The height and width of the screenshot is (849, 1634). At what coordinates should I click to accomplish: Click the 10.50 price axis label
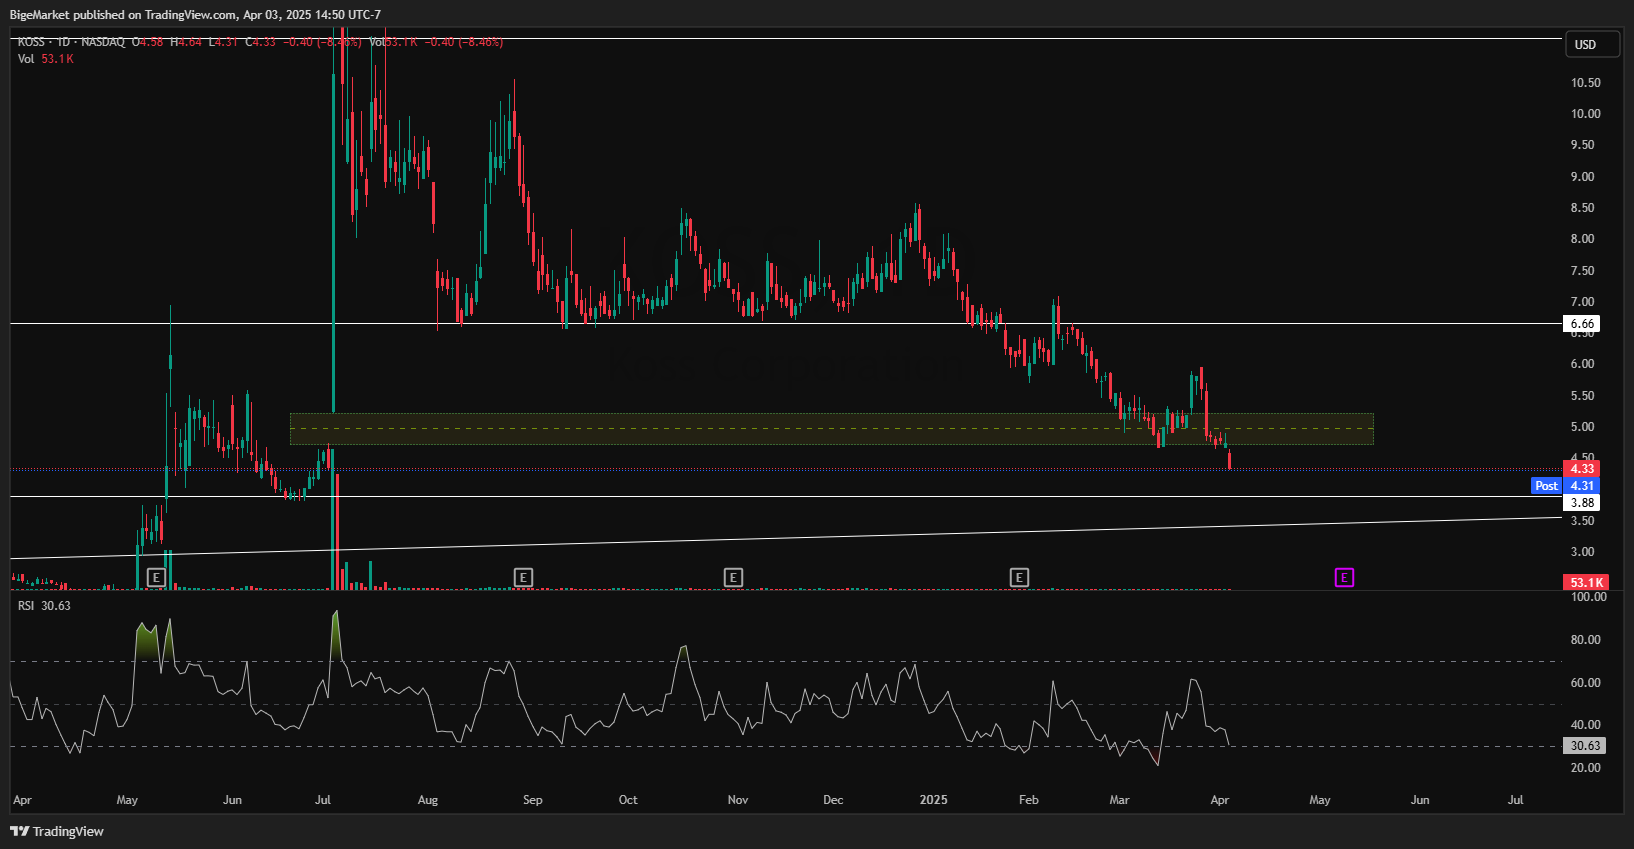1585,83
